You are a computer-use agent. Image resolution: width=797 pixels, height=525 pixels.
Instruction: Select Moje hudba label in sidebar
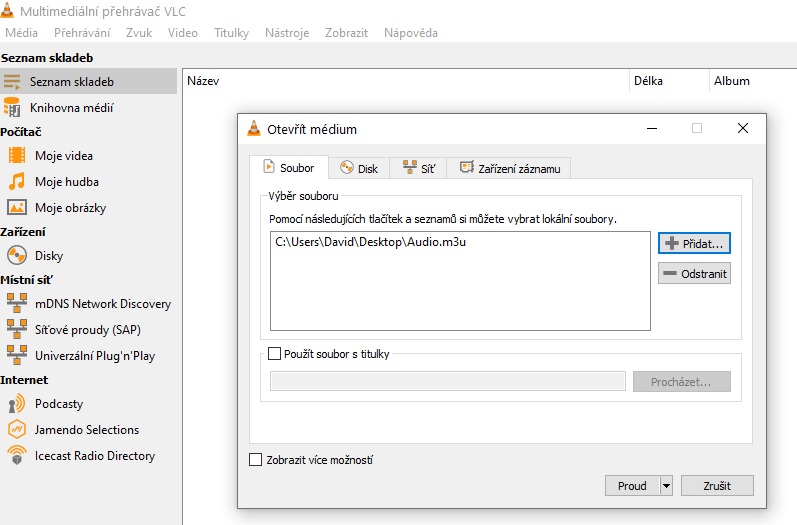click(x=67, y=182)
